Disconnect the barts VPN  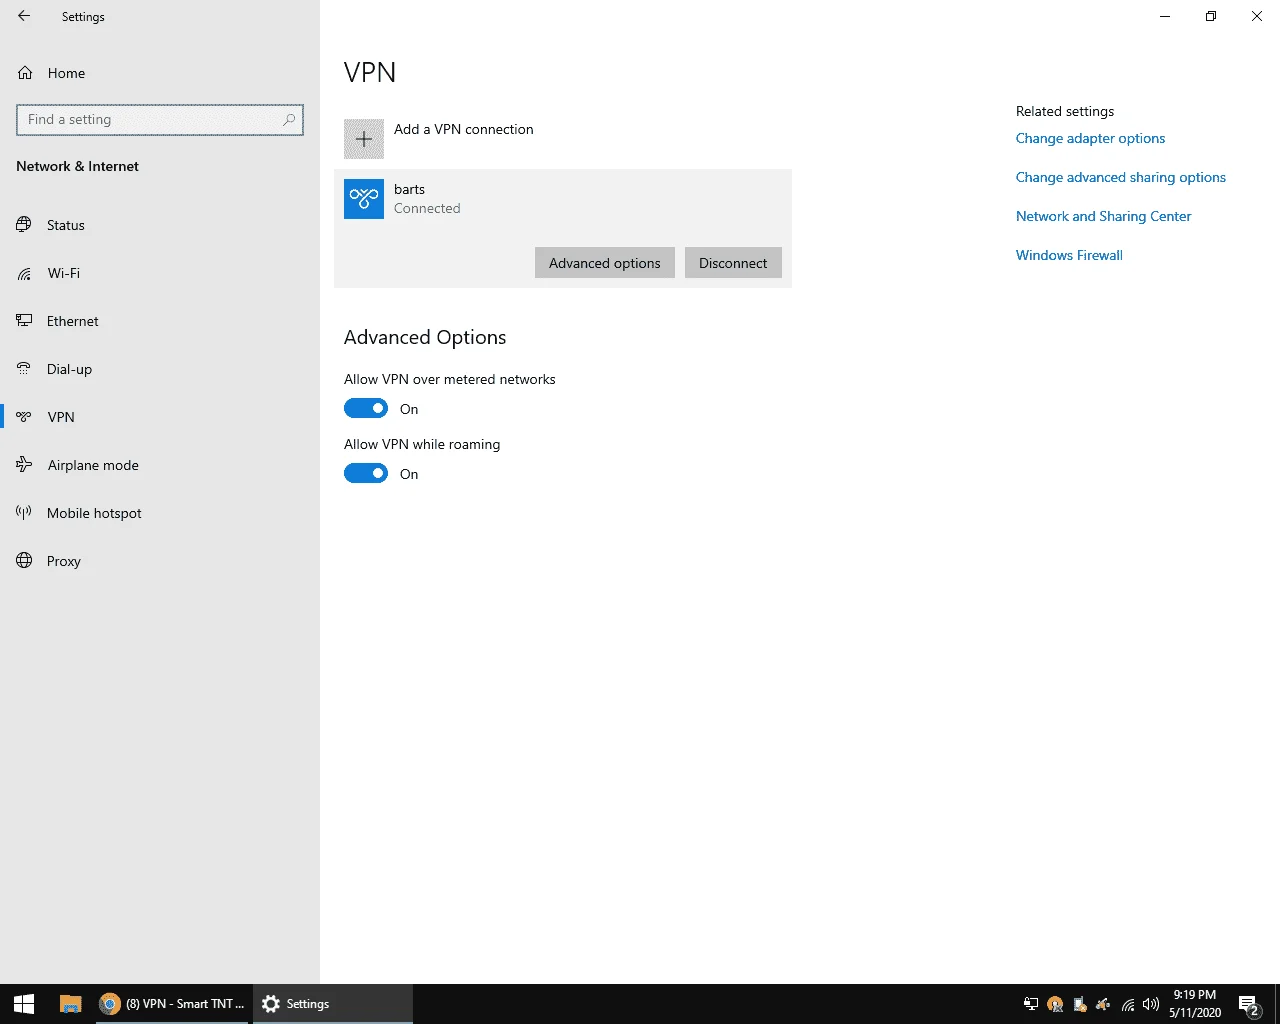pyautogui.click(x=733, y=263)
